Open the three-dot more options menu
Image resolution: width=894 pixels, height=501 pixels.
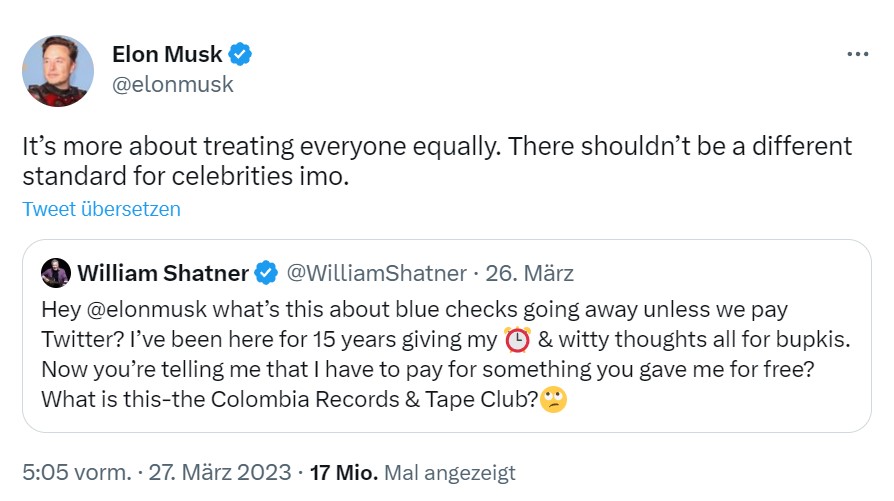coord(857,55)
